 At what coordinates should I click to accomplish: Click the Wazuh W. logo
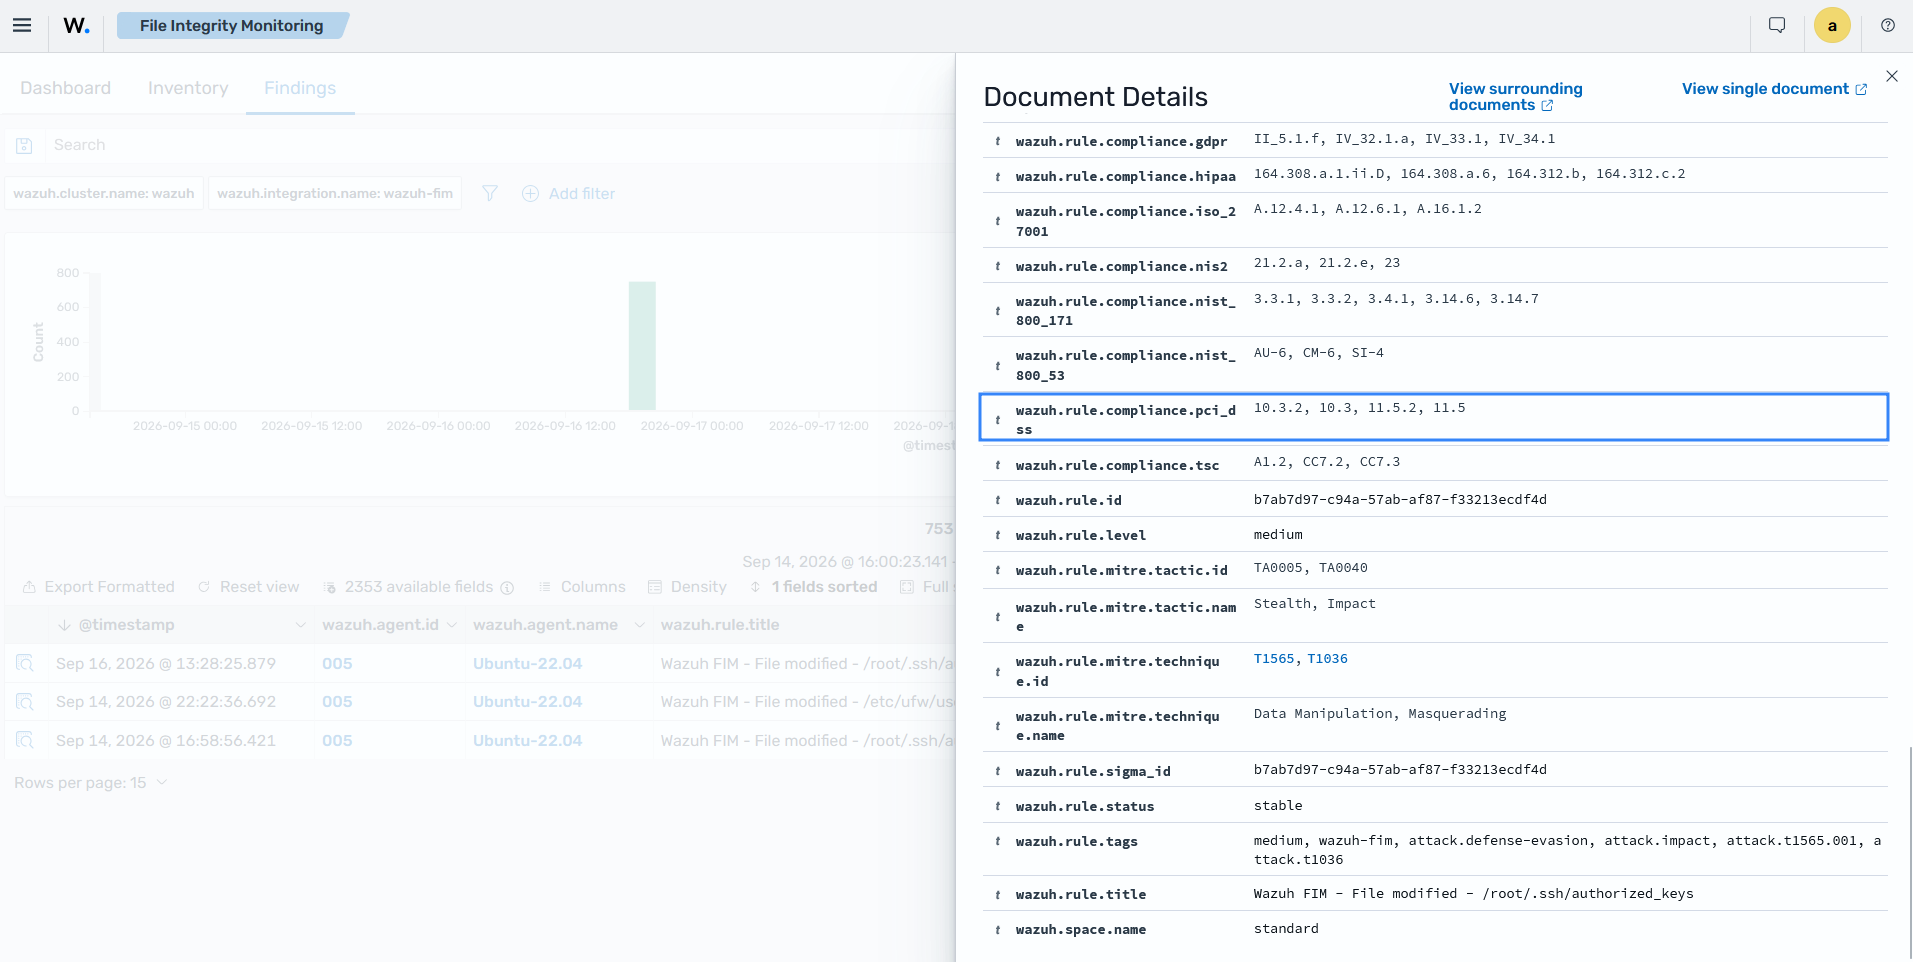tap(77, 26)
